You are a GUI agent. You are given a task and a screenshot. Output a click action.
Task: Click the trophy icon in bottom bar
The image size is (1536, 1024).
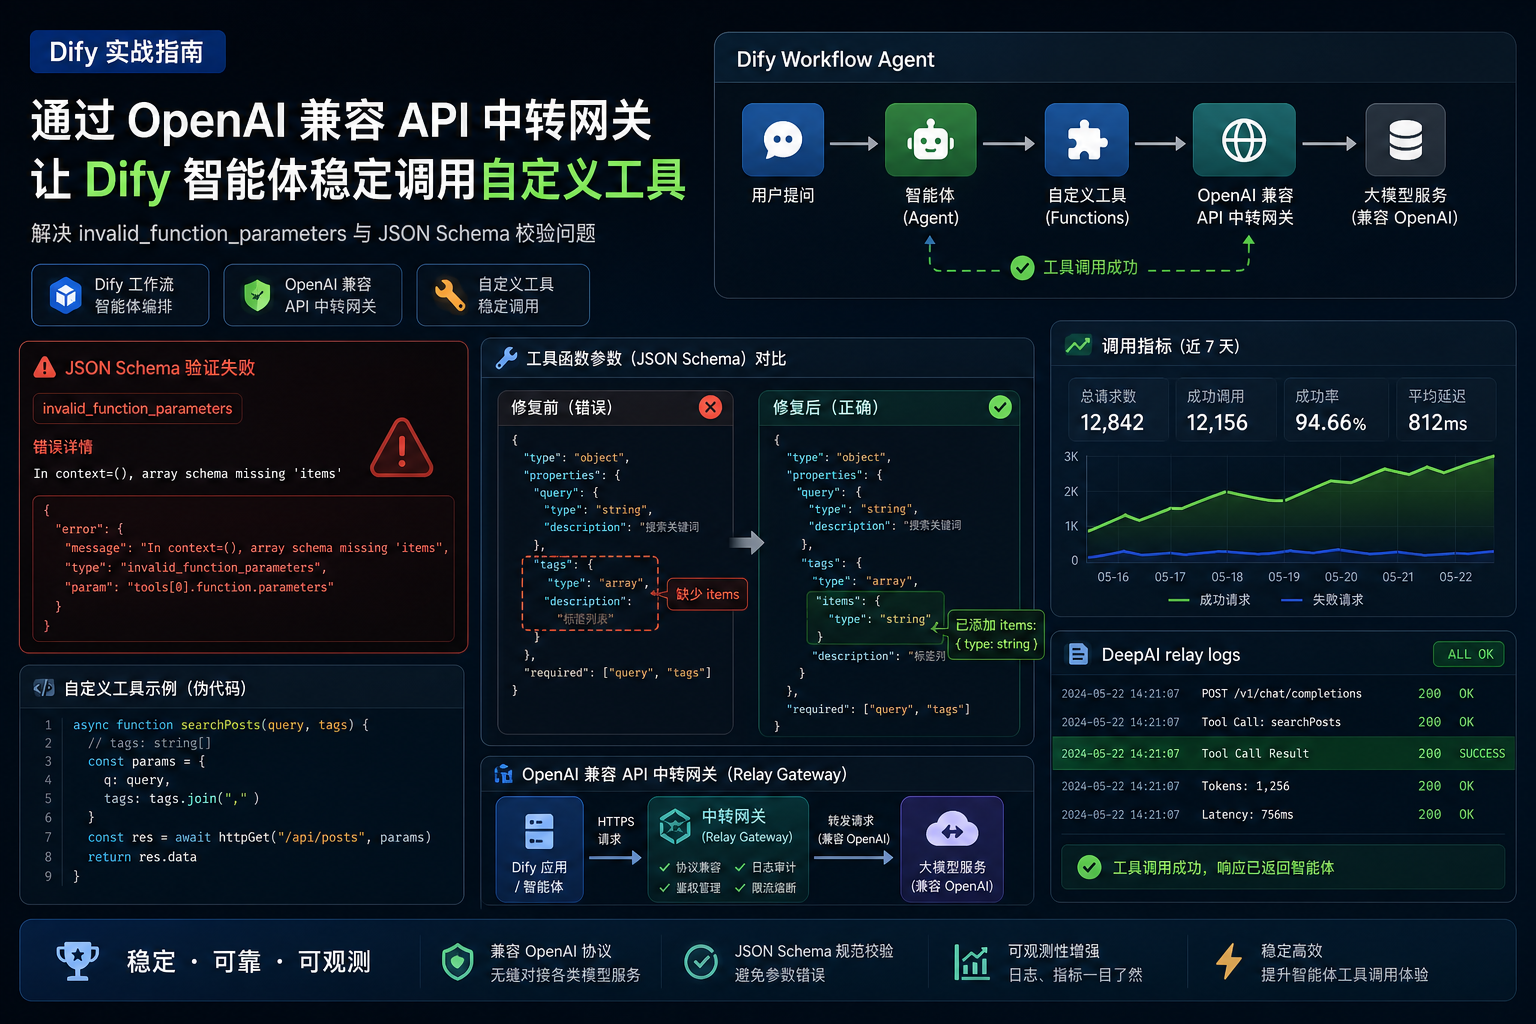click(x=77, y=960)
